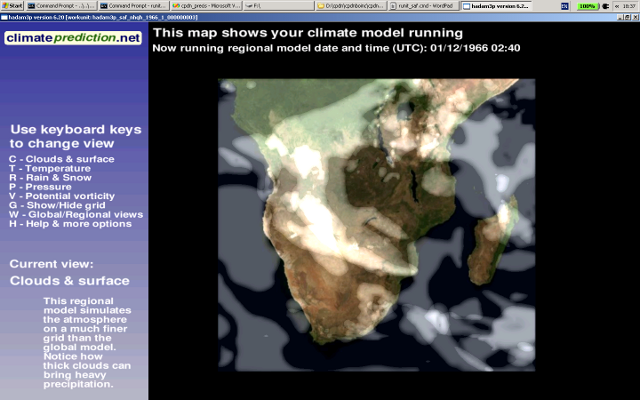This screenshot has height=400, width=640.
Task: Minimize the hadam3p window
Action: [620, 17]
